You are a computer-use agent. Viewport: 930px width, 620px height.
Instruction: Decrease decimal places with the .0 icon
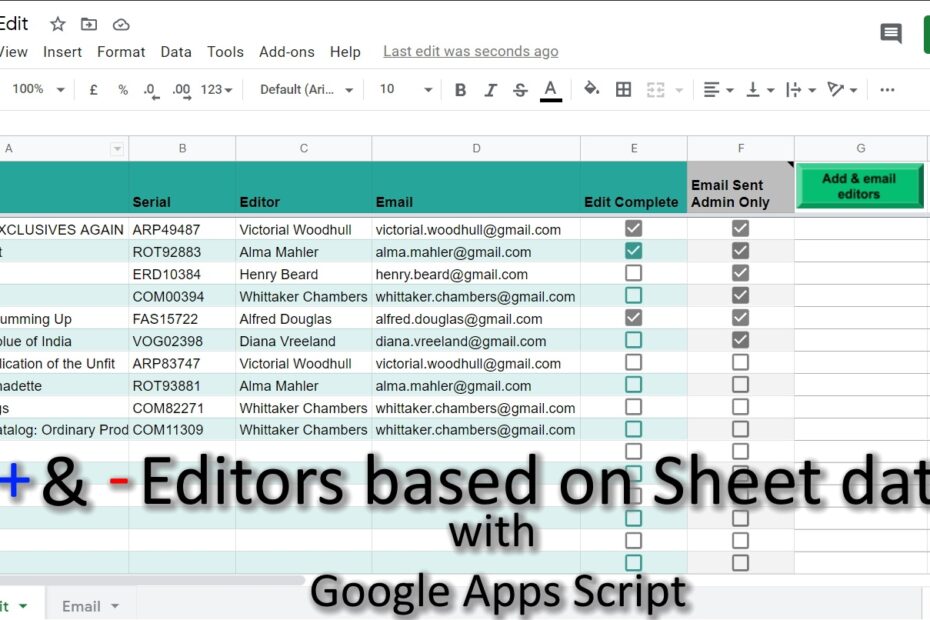coord(151,91)
